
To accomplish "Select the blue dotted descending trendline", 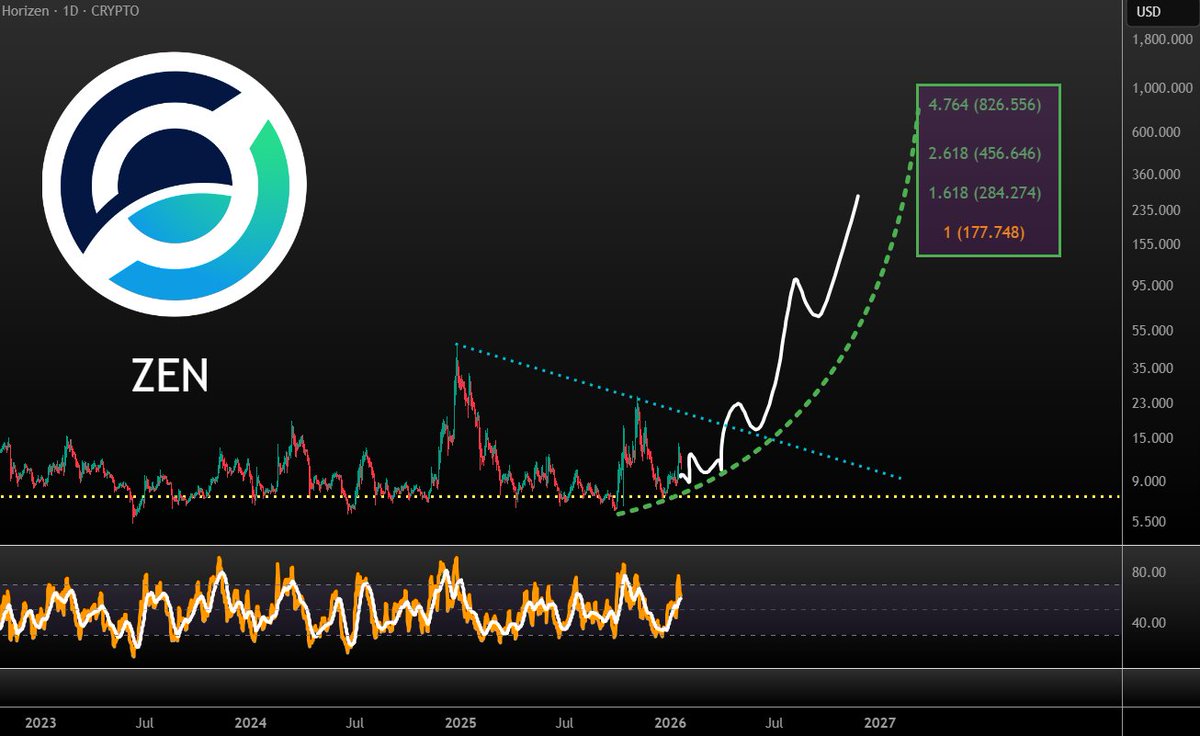I will [x=680, y=411].
